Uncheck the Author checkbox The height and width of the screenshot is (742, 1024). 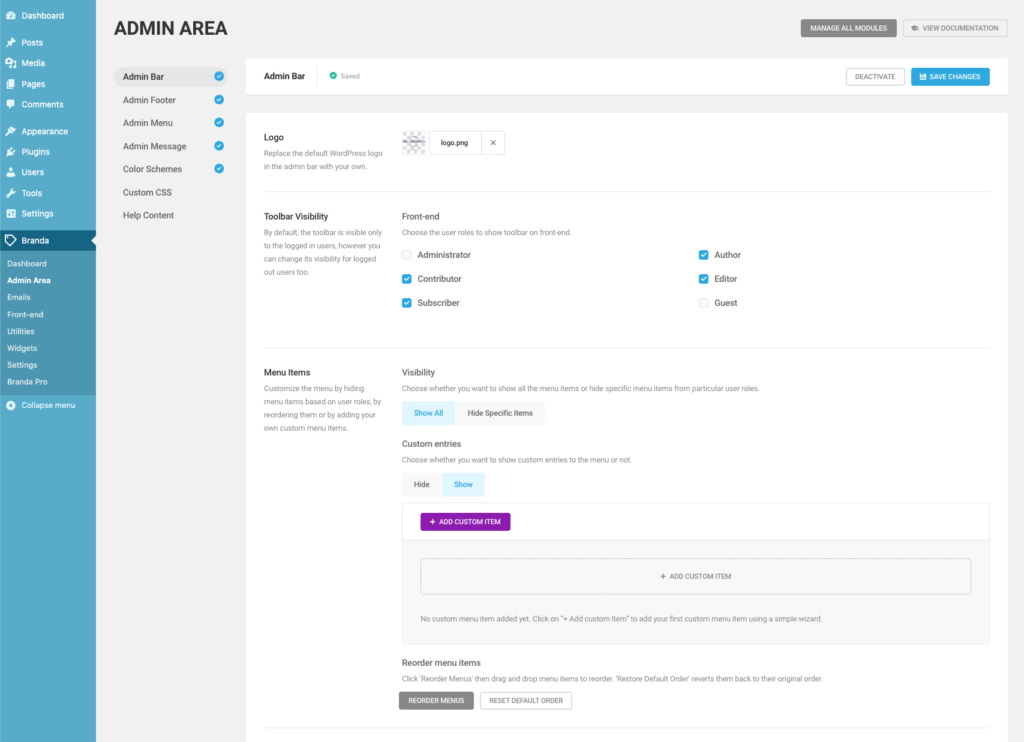coord(703,255)
